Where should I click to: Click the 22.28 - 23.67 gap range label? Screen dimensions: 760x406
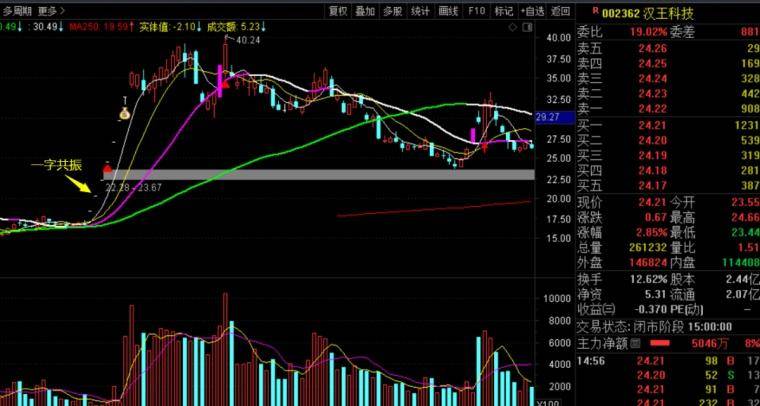click(x=133, y=187)
